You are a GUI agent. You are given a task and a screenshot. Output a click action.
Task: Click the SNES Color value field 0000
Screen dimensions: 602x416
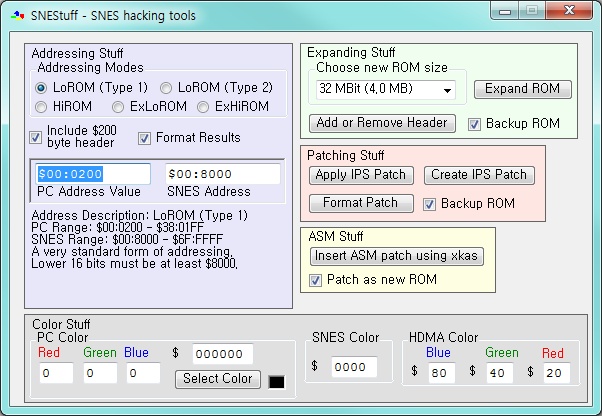[x=354, y=367]
